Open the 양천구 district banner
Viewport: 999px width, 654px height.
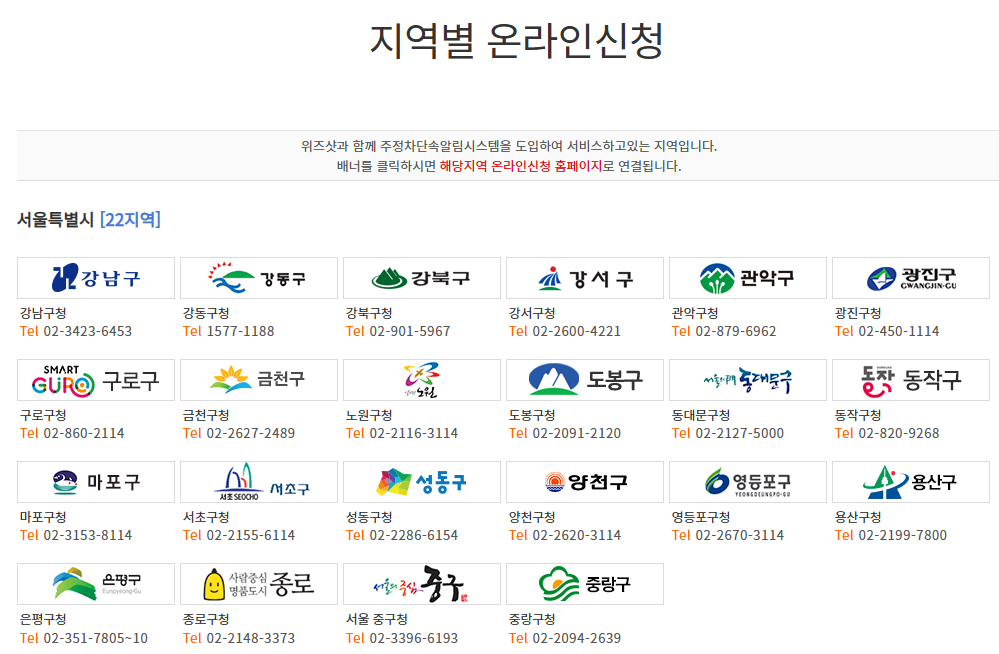click(585, 482)
